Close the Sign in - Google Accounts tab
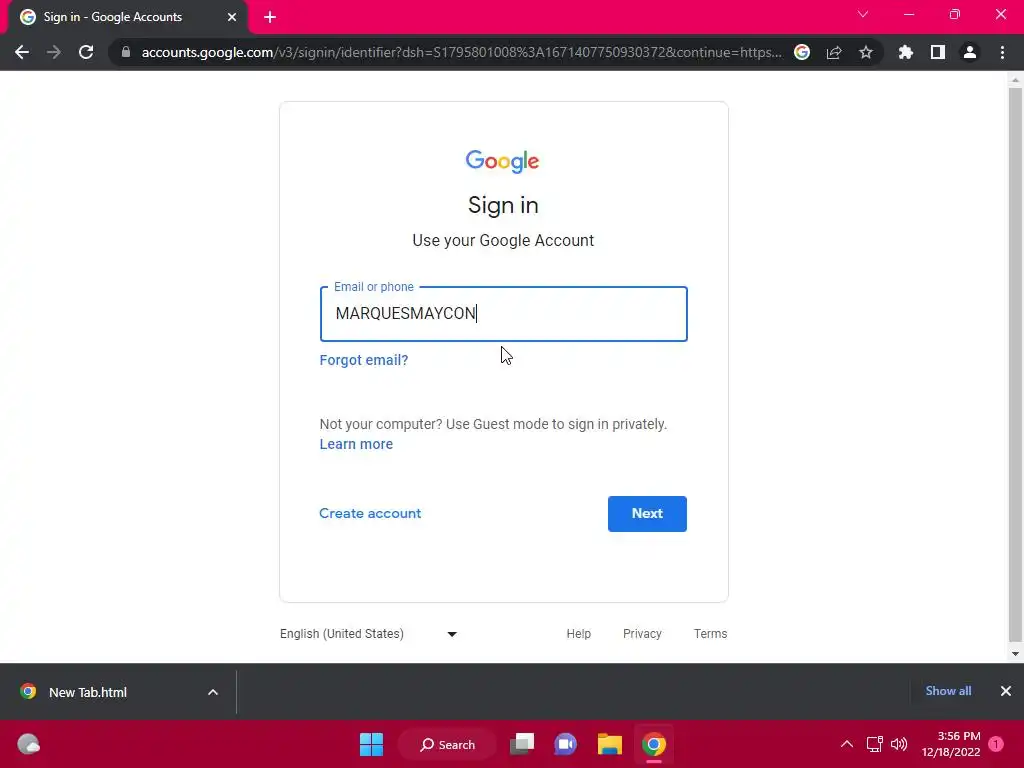 (x=232, y=17)
